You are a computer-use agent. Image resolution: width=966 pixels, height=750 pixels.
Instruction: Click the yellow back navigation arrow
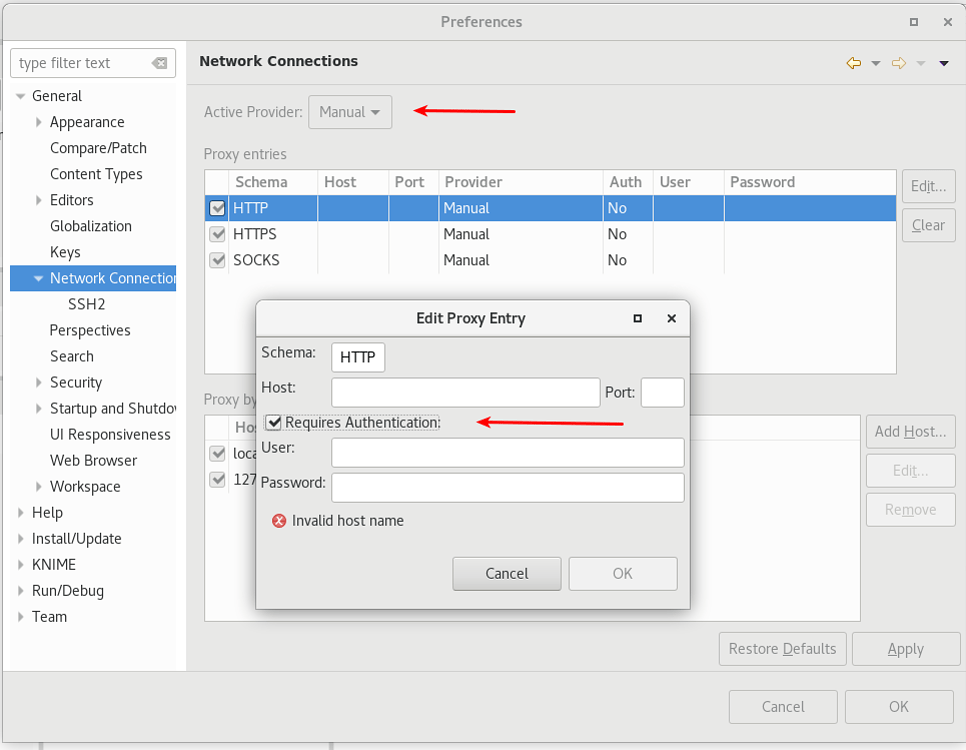pyautogui.click(x=853, y=63)
